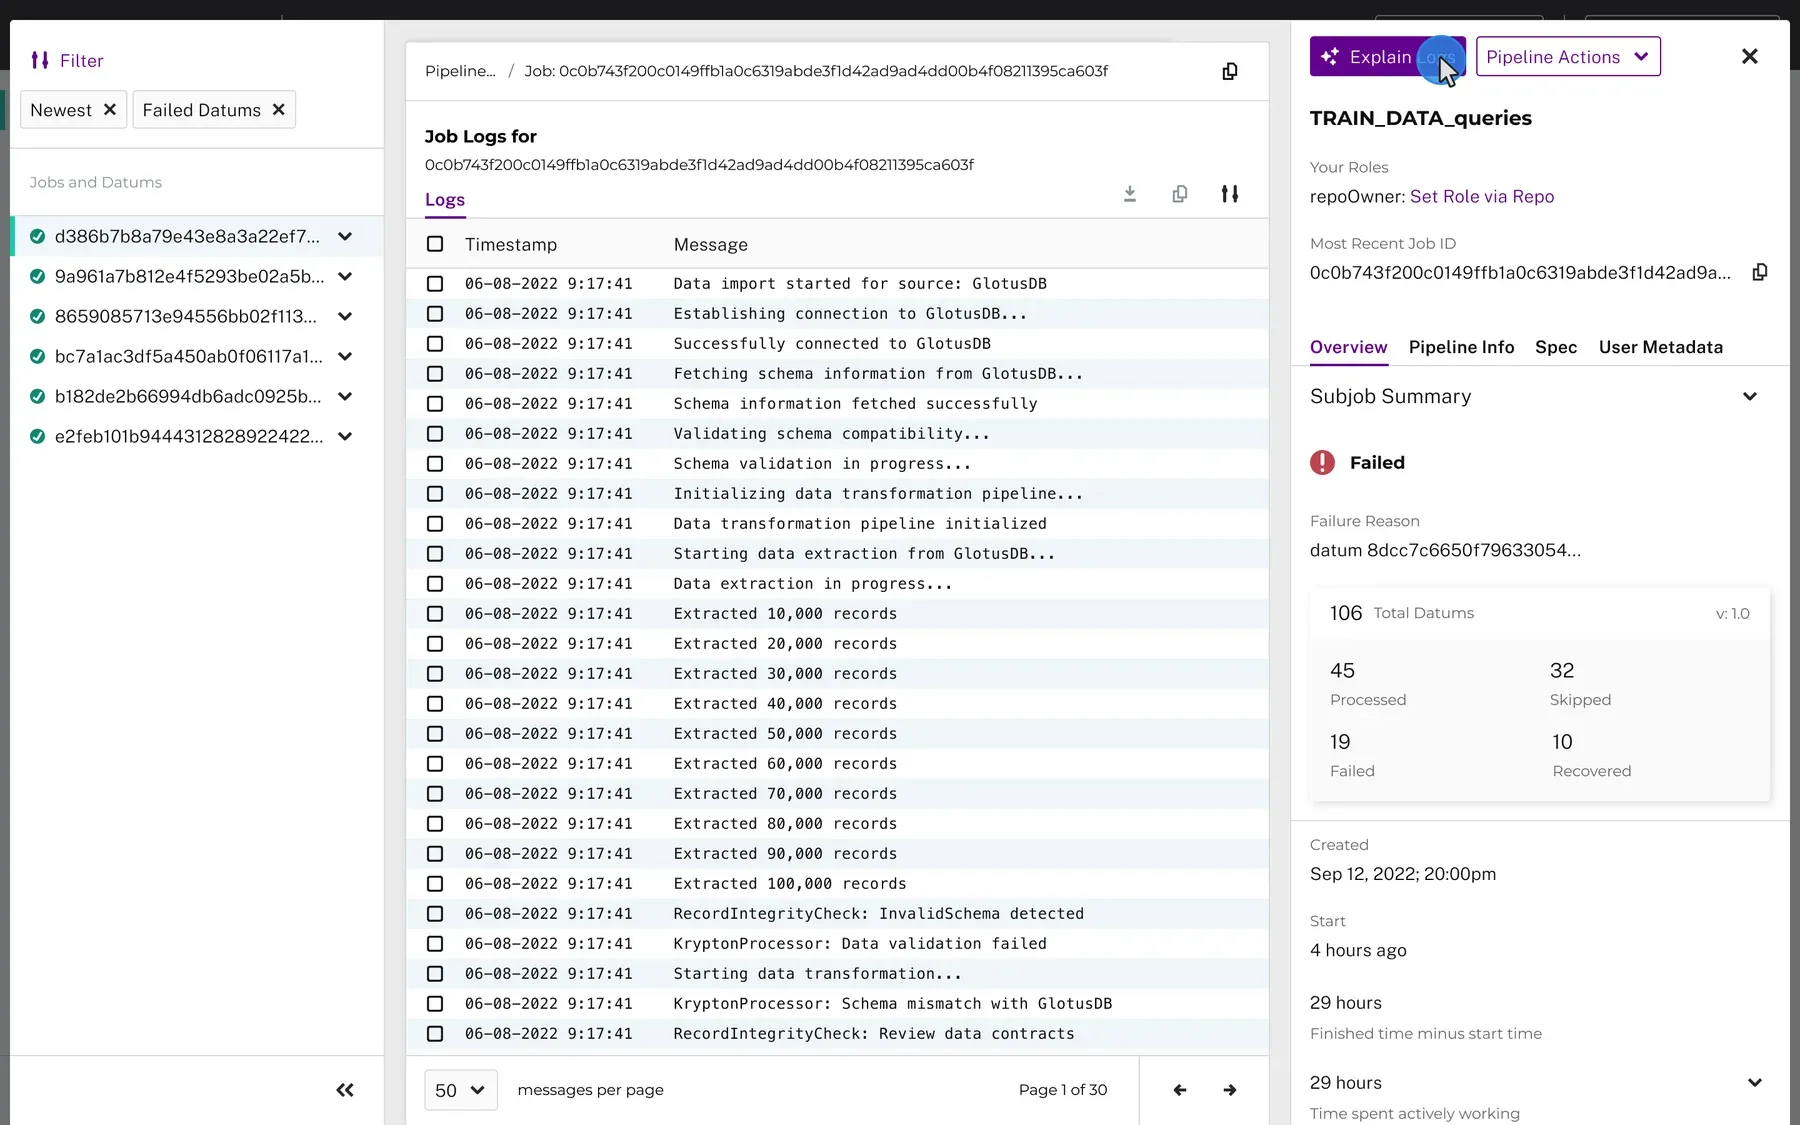The image size is (1800, 1125).
Task: Open the Set Role via Repo link
Action: [x=1482, y=196]
